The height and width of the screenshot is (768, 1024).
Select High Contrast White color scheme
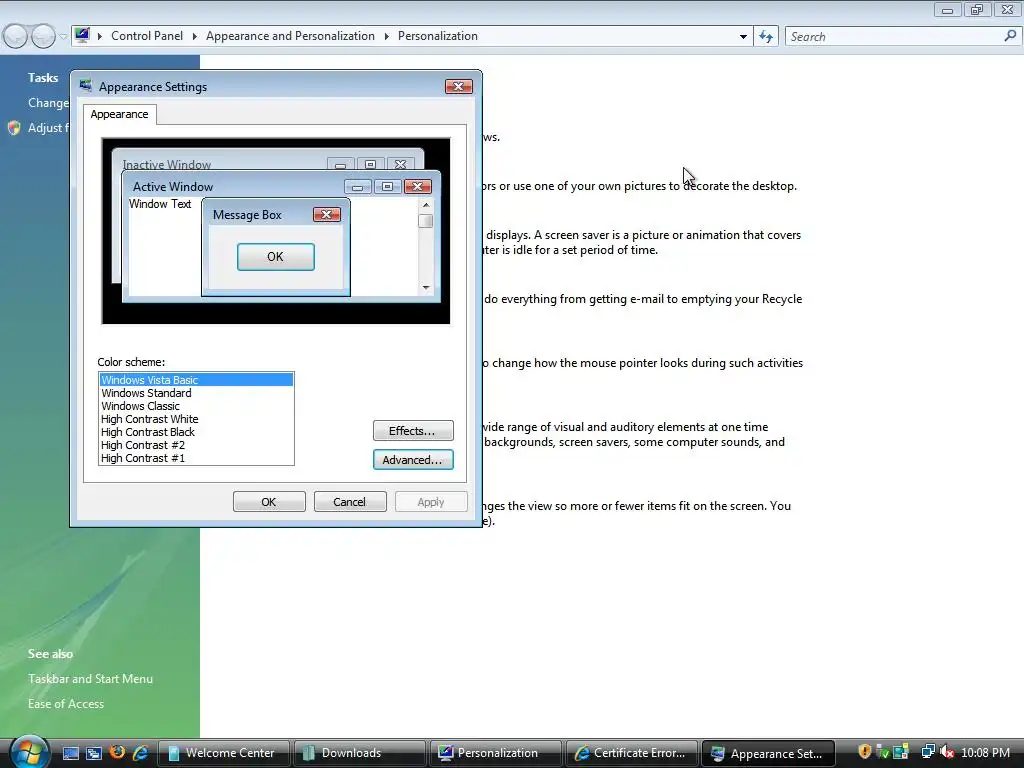point(196,419)
